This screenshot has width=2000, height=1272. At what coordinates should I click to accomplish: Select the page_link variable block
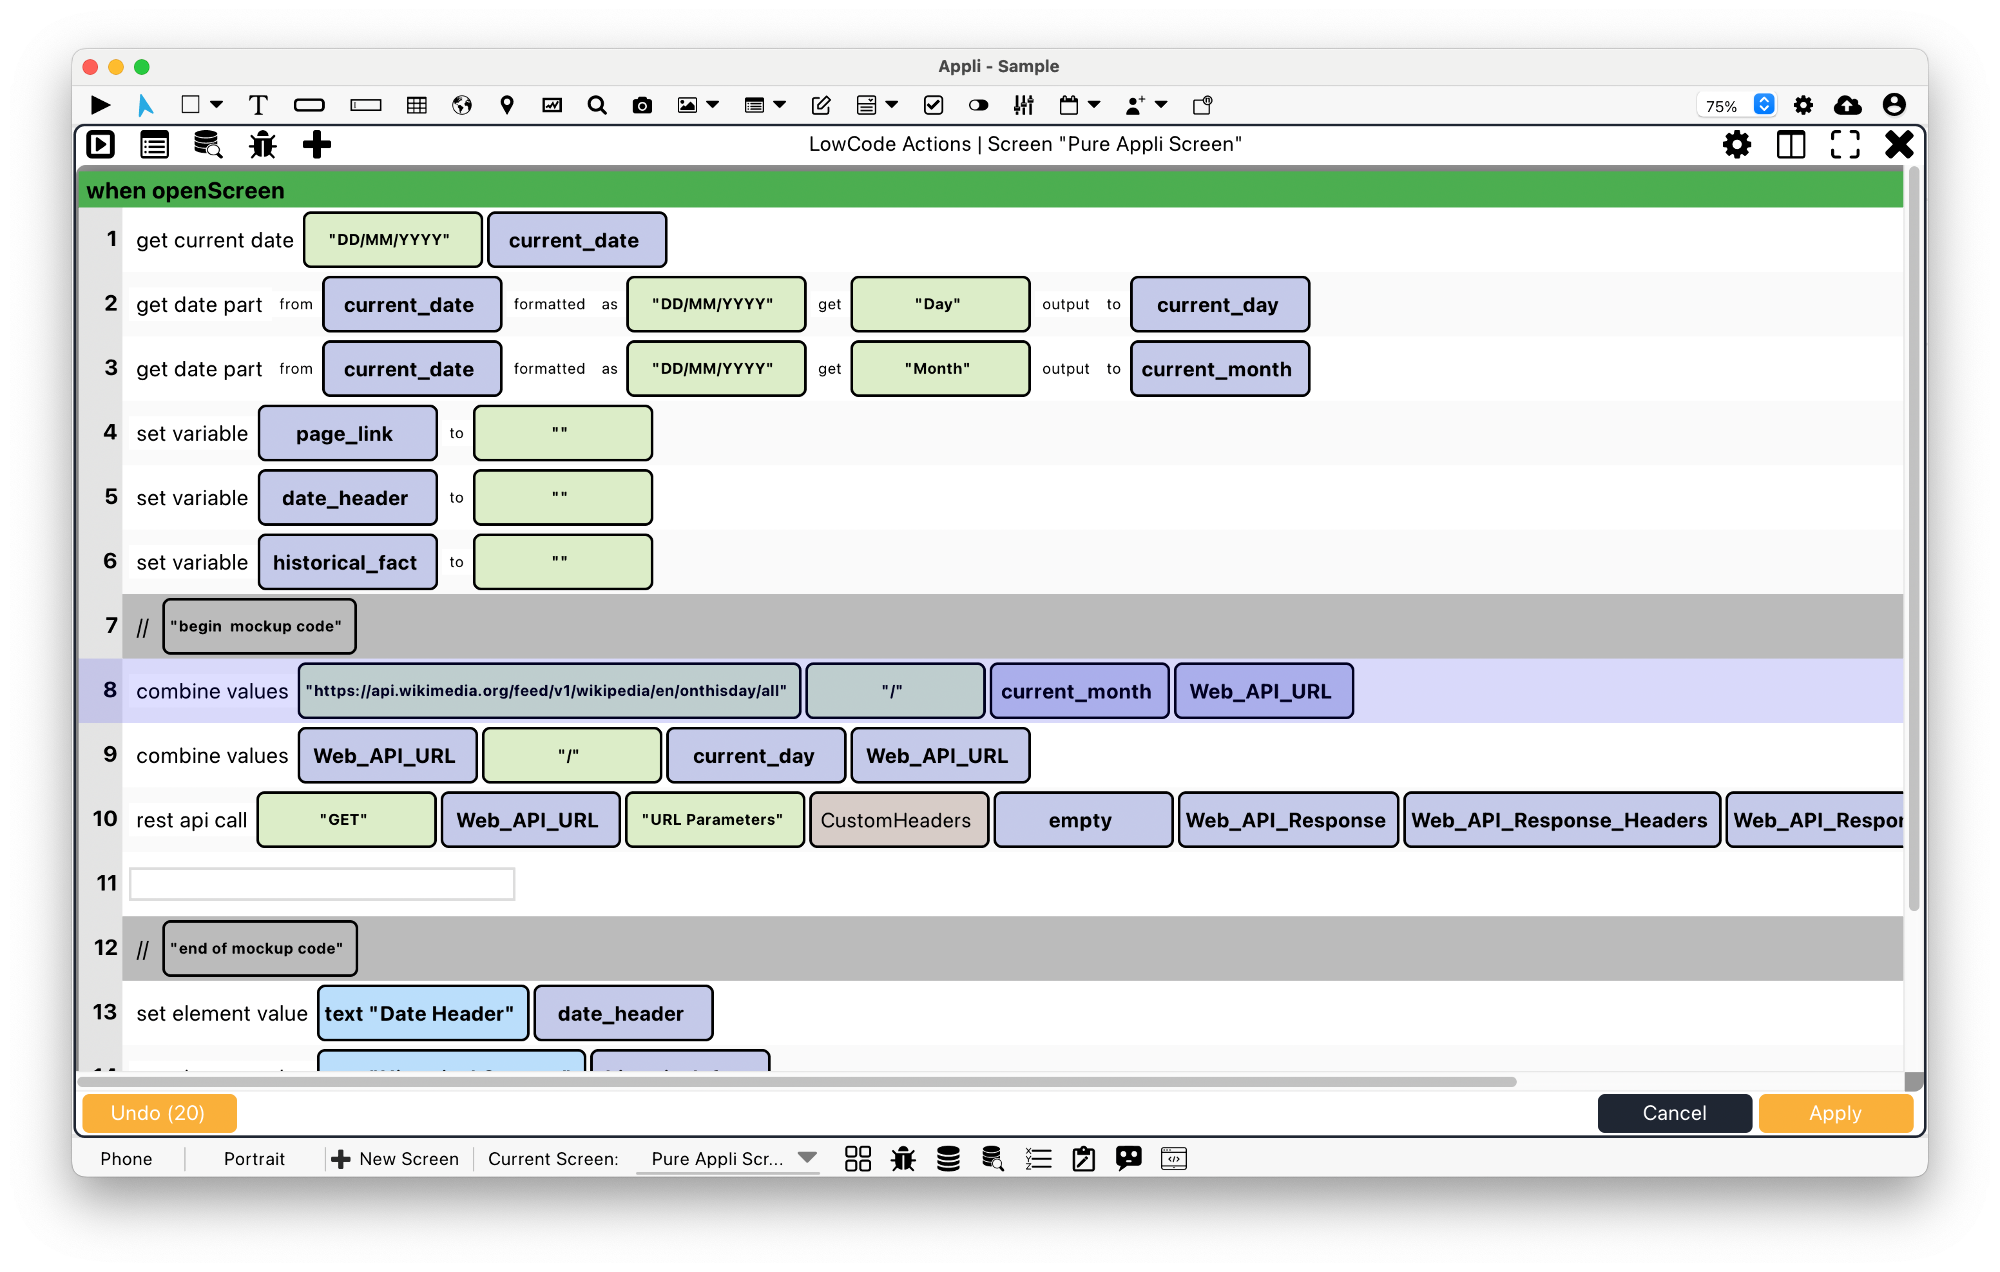coord(348,433)
